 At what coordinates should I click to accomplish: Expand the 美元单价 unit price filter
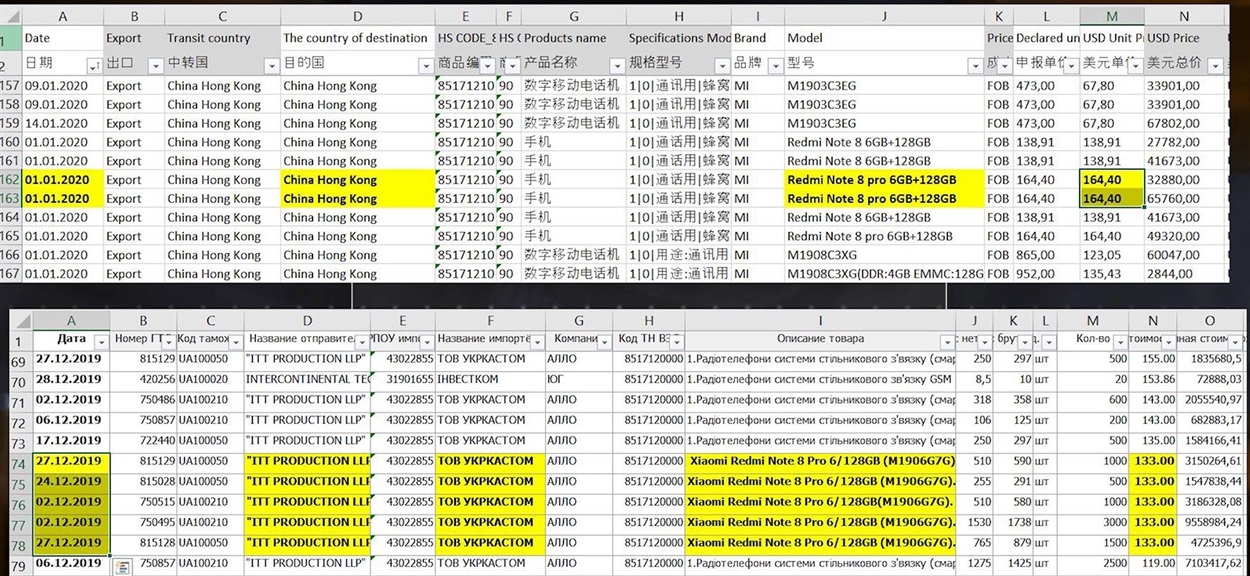1136,66
